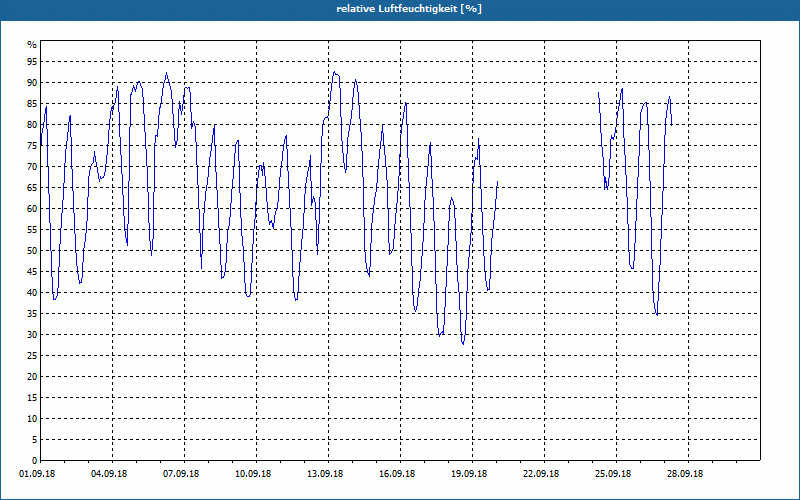The width and height of the screenshot is (800, 500).
Task: Click the 10 value on the y-axis
Action: [32, 419]
